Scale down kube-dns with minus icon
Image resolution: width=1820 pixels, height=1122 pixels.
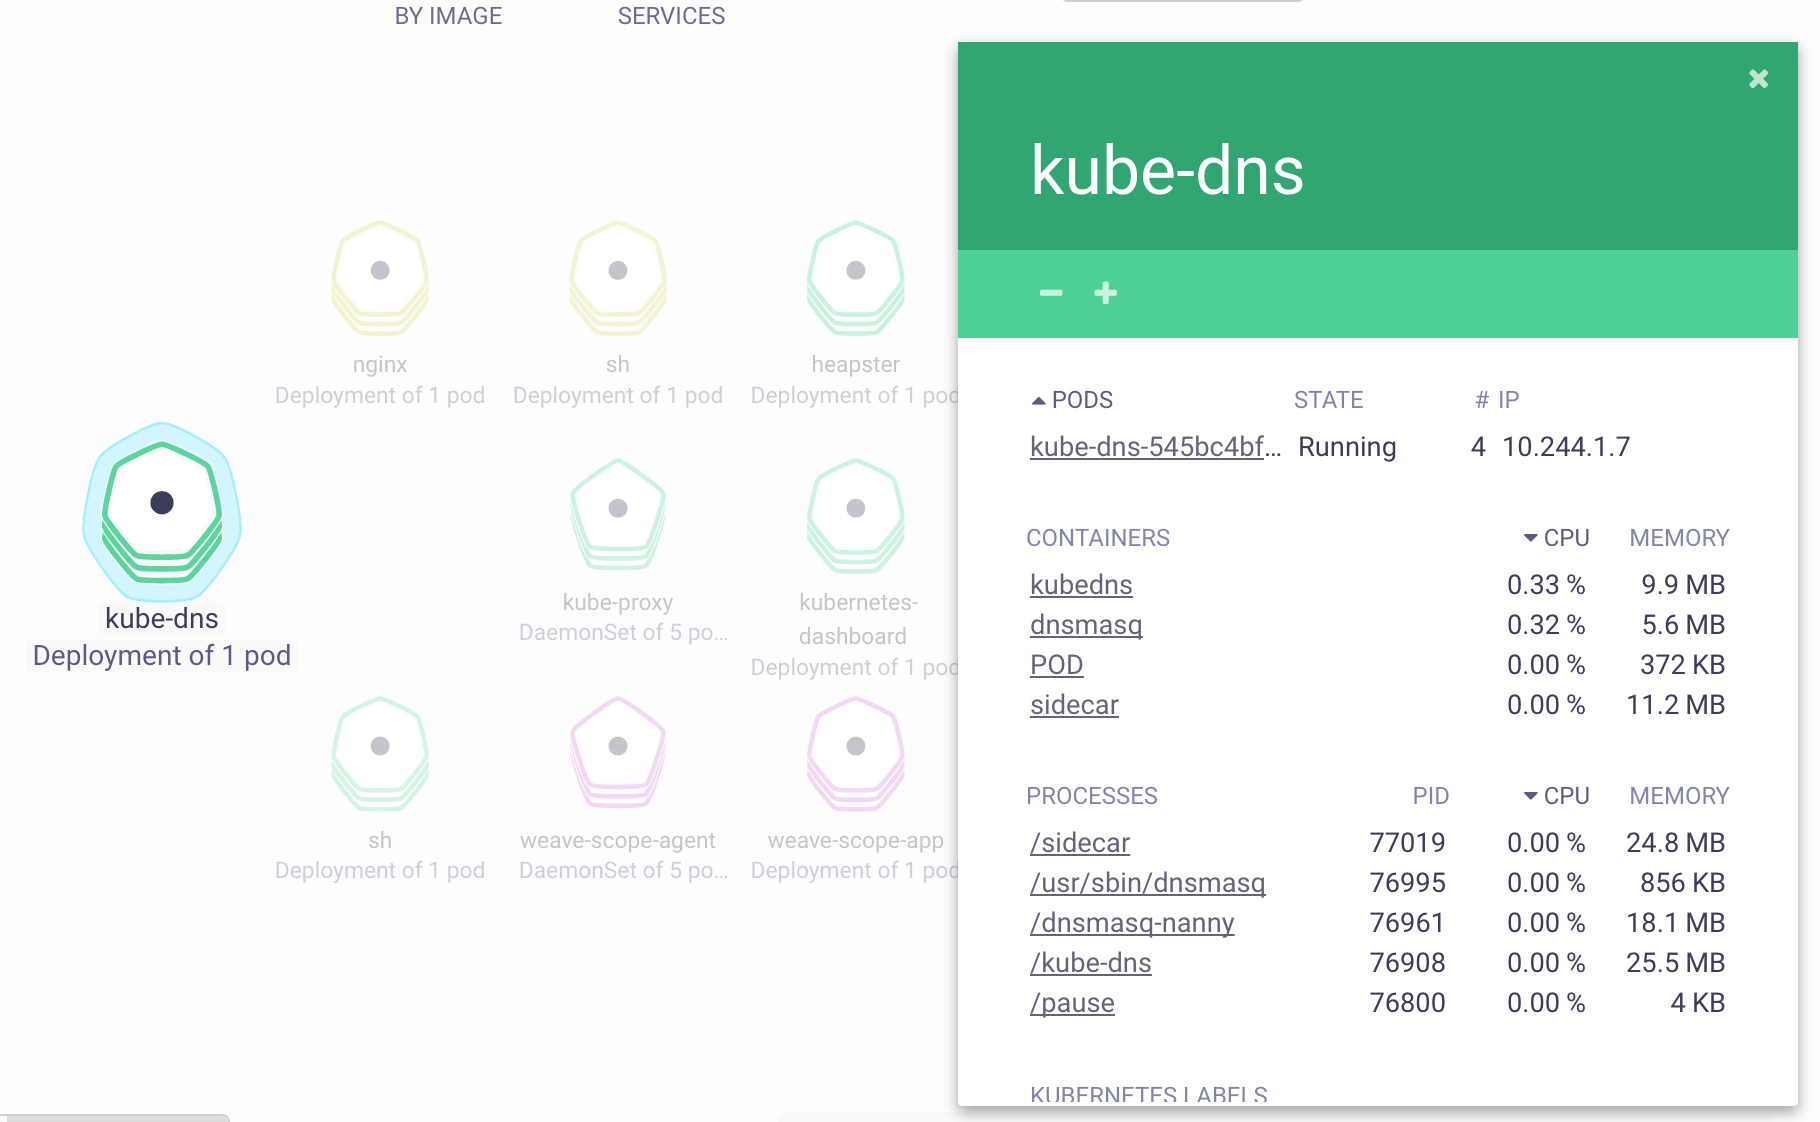[1051, 293]
